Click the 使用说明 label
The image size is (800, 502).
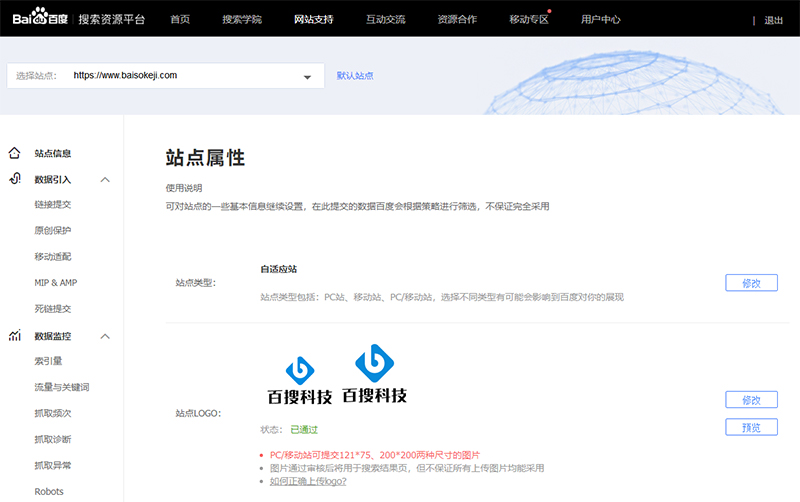[x=184, y=188]
